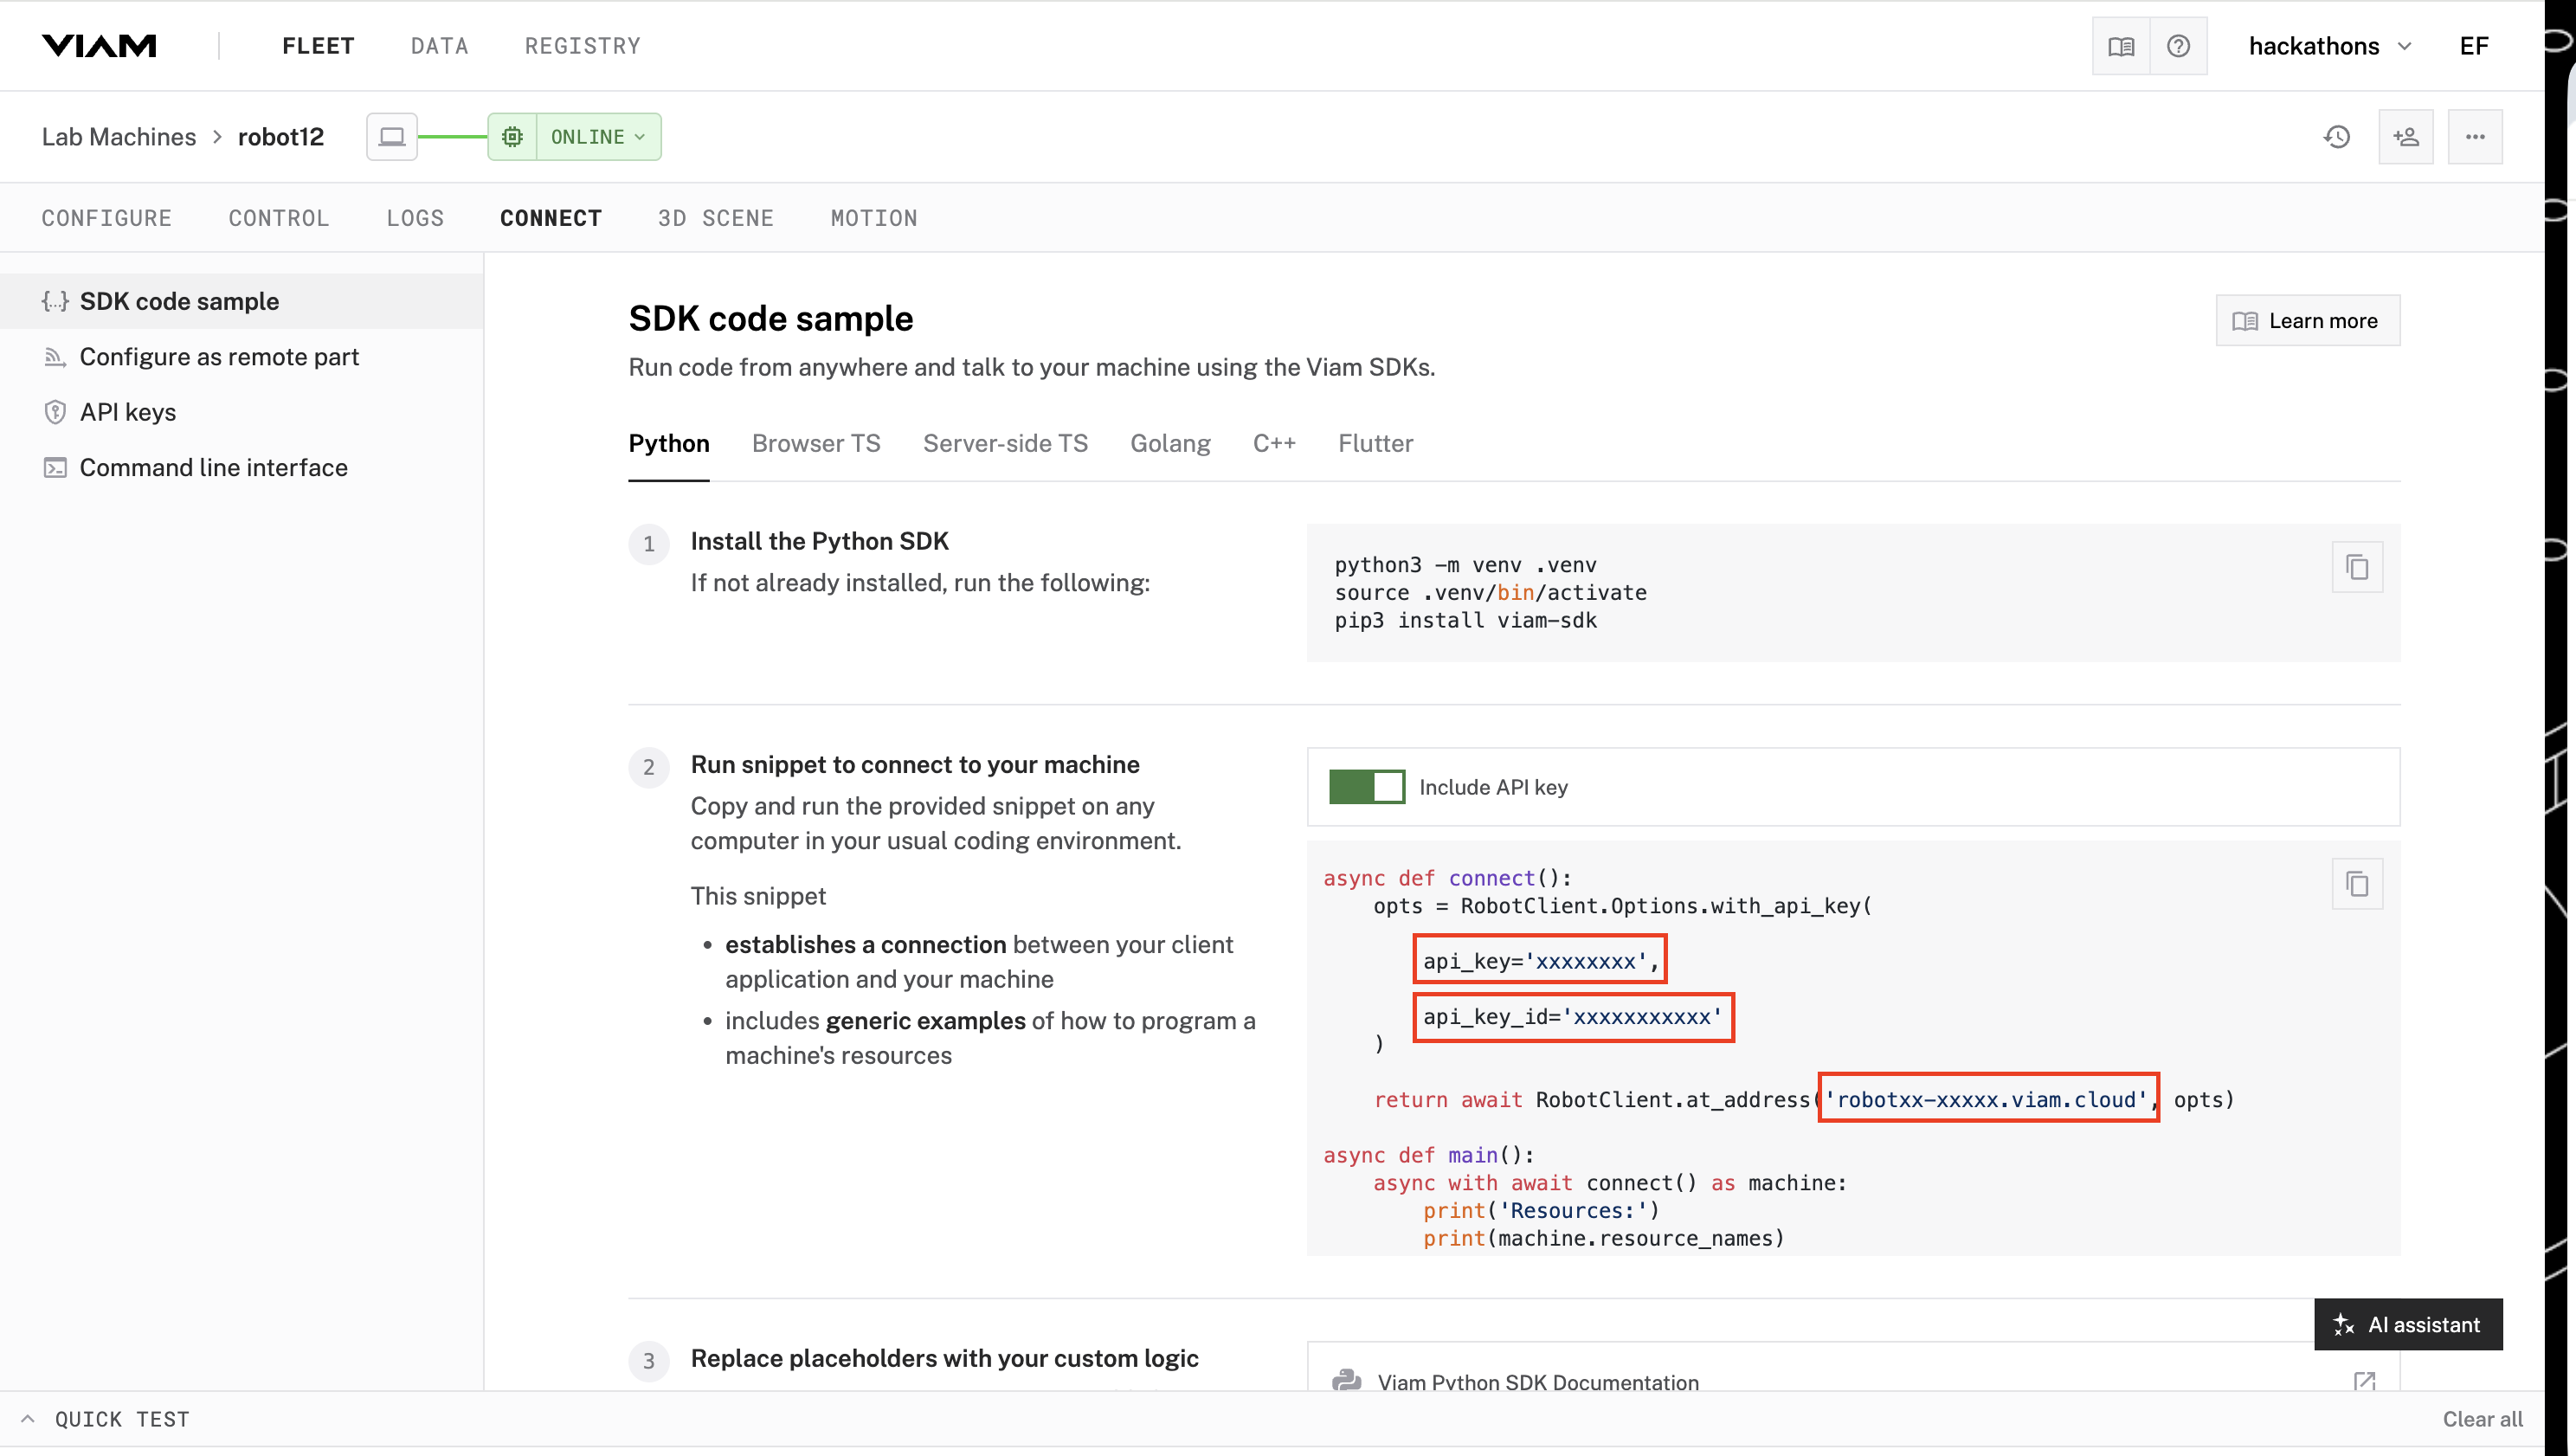This screenshot has height=1456, width=2576.
Task: Copy the connect code snippet
Action: (2357, 884)
